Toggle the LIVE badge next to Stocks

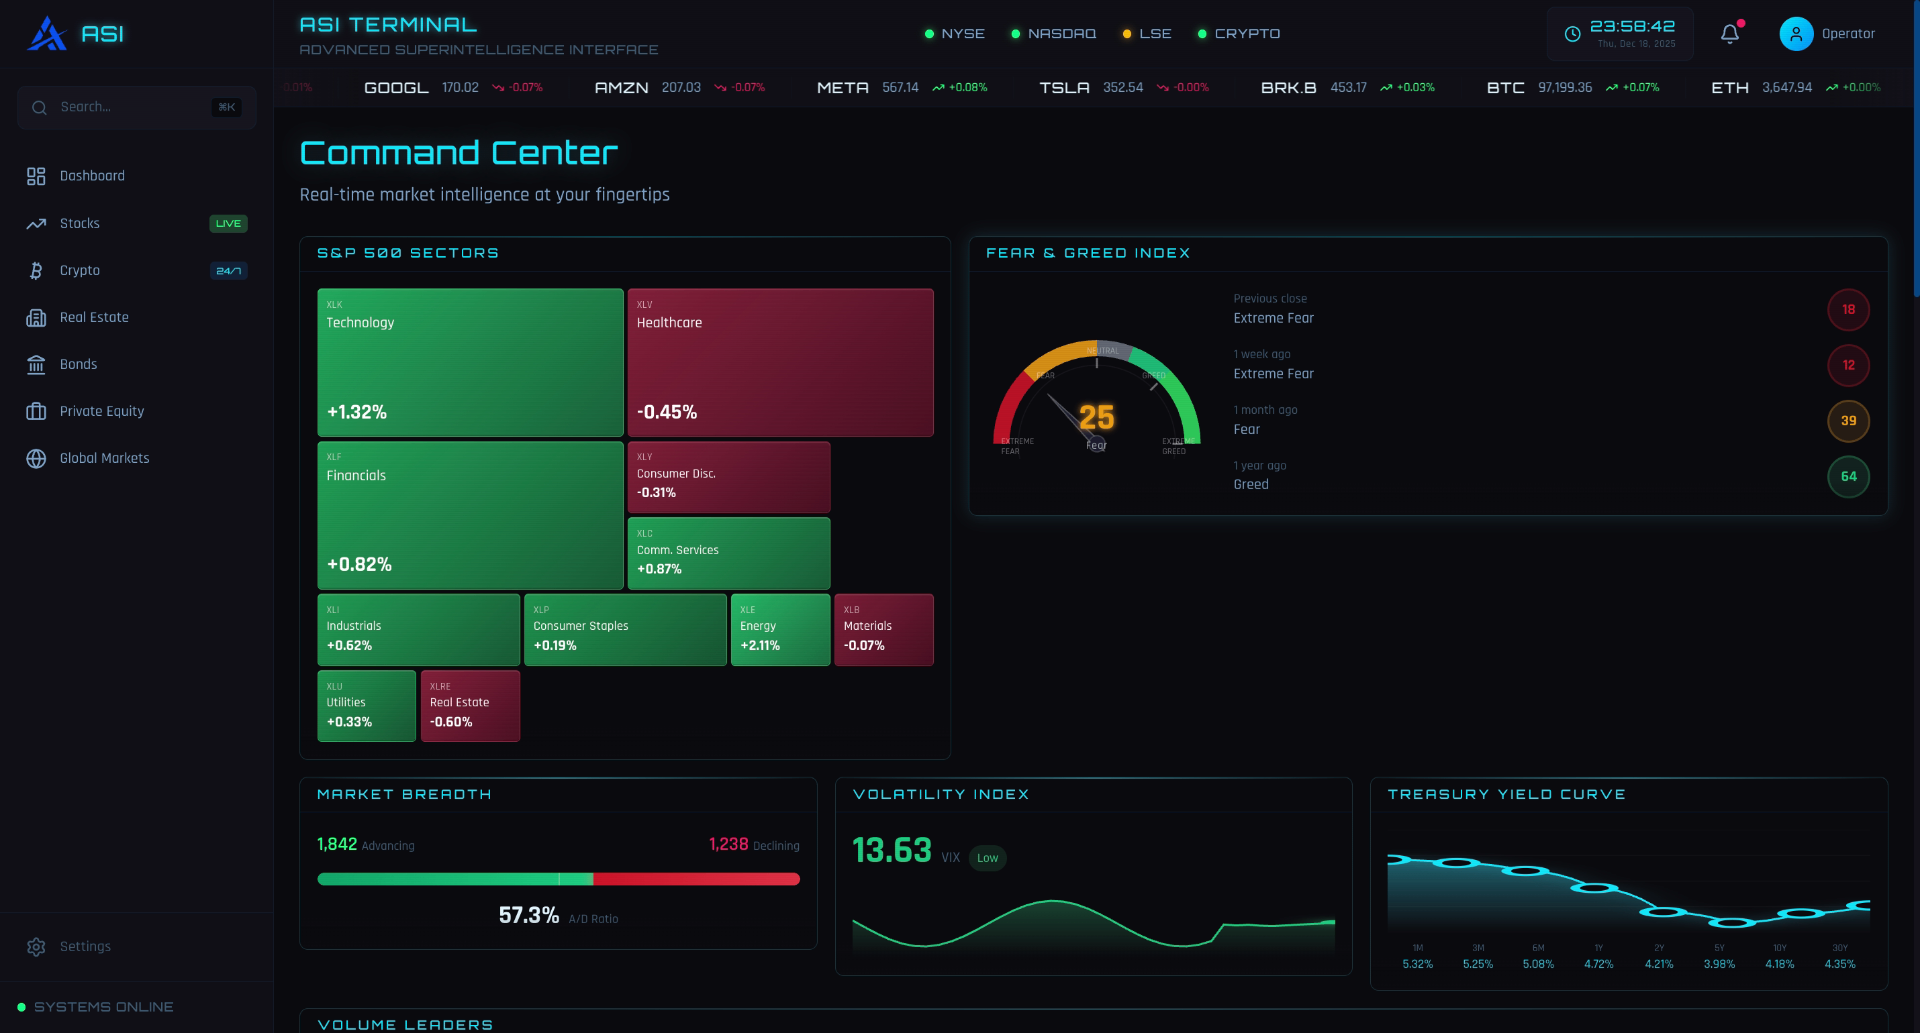coord(228,224)
